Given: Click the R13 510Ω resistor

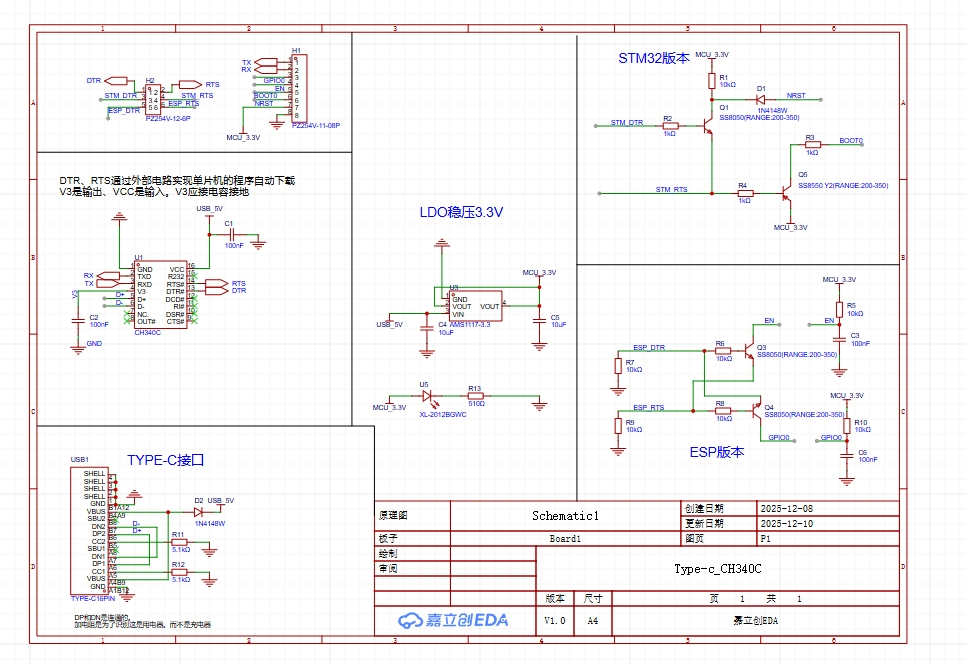Looking at the screenshot, I should [x=475, y=396].
